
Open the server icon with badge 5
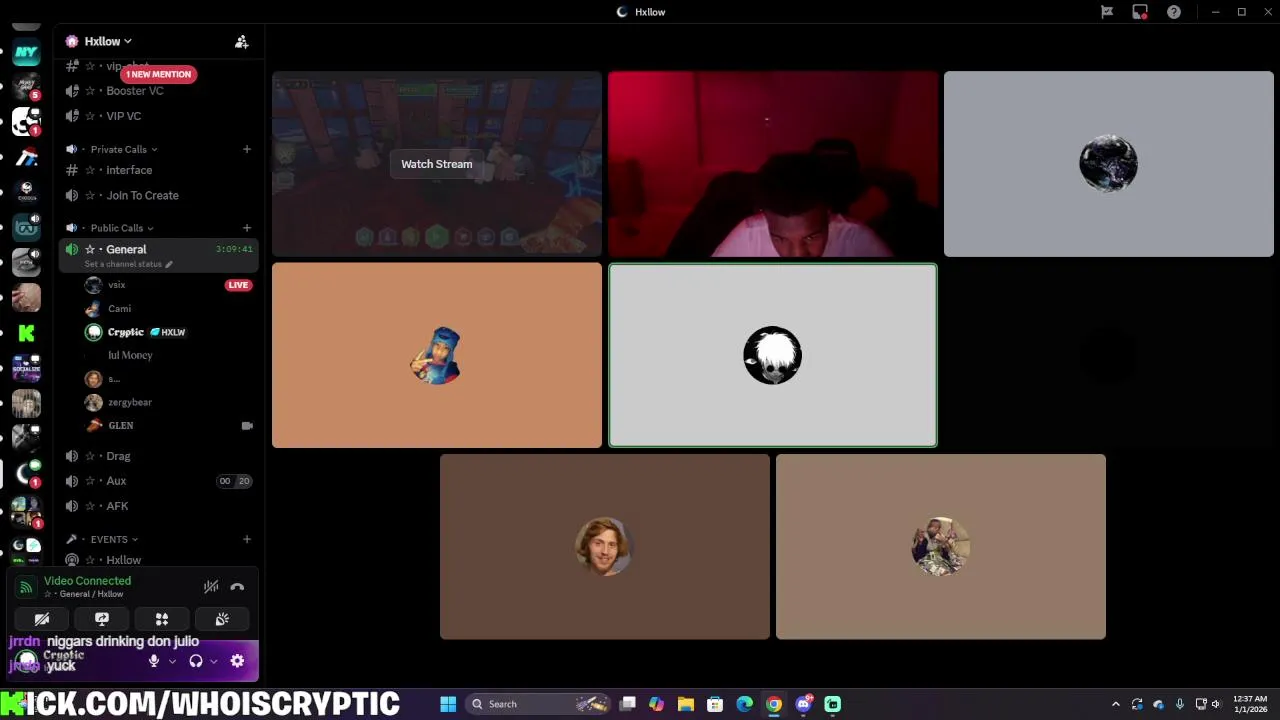(26, 87)
